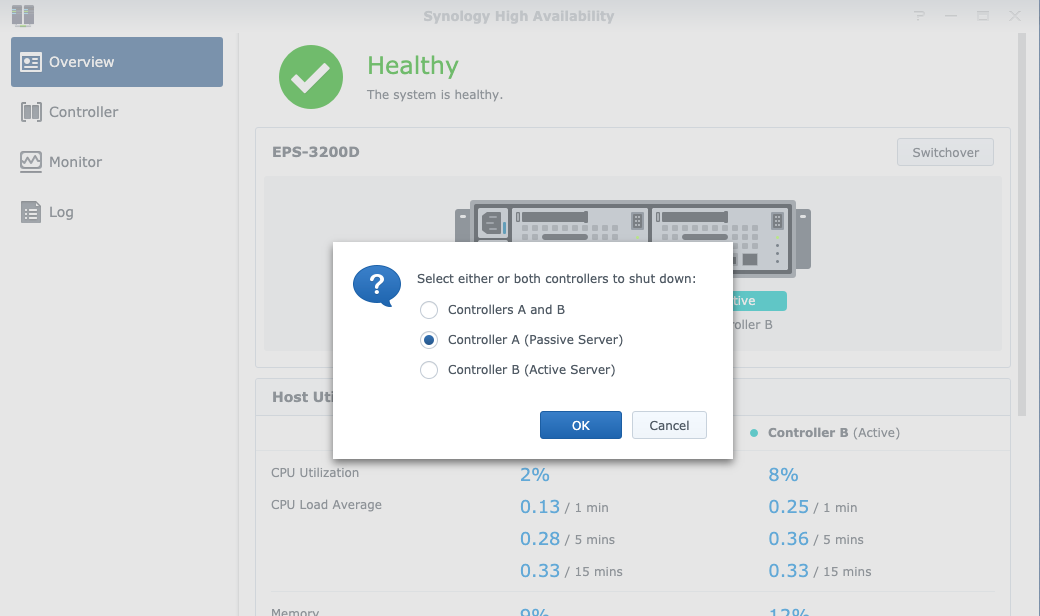Click the EPS-3200D model name

coord(316,152)
